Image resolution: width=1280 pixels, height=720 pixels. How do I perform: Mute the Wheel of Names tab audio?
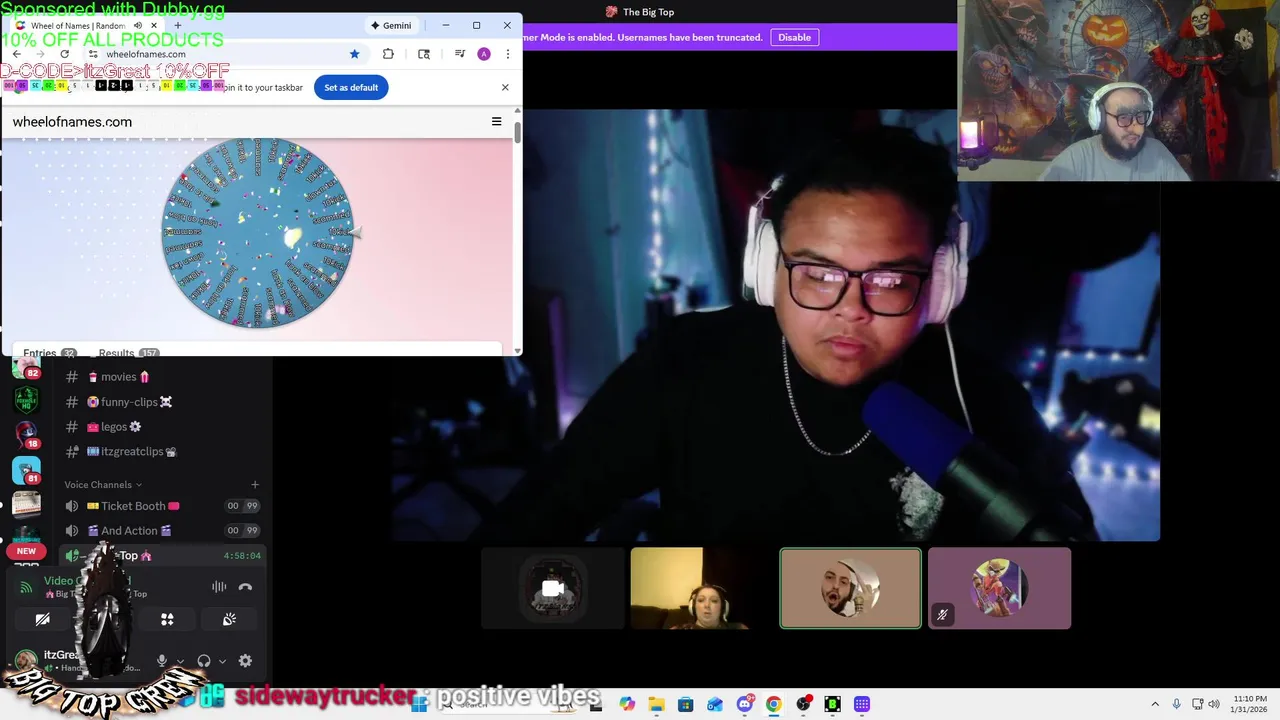tap(138, 25)
